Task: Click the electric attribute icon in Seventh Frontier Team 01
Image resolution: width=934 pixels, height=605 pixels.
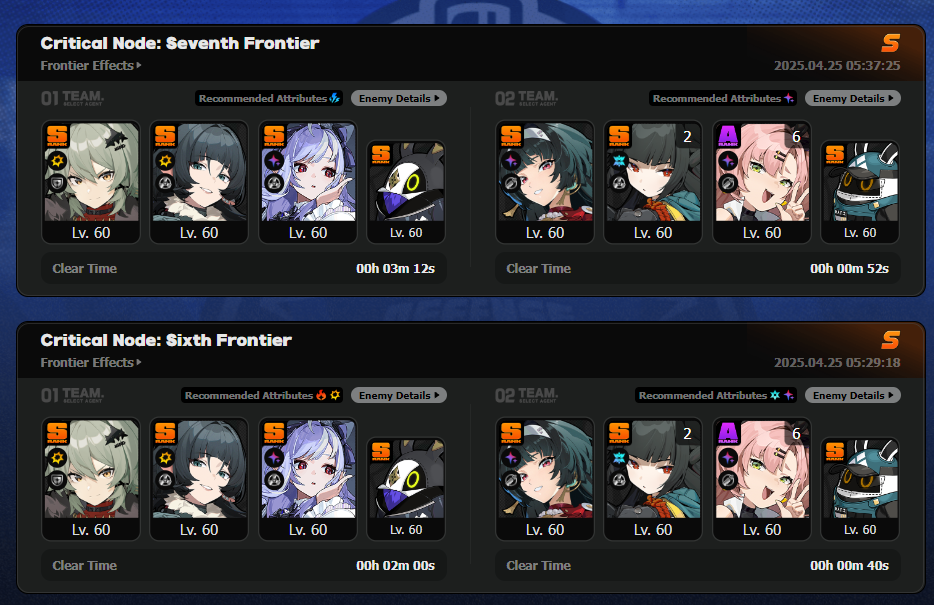Action: coord(335,98)
